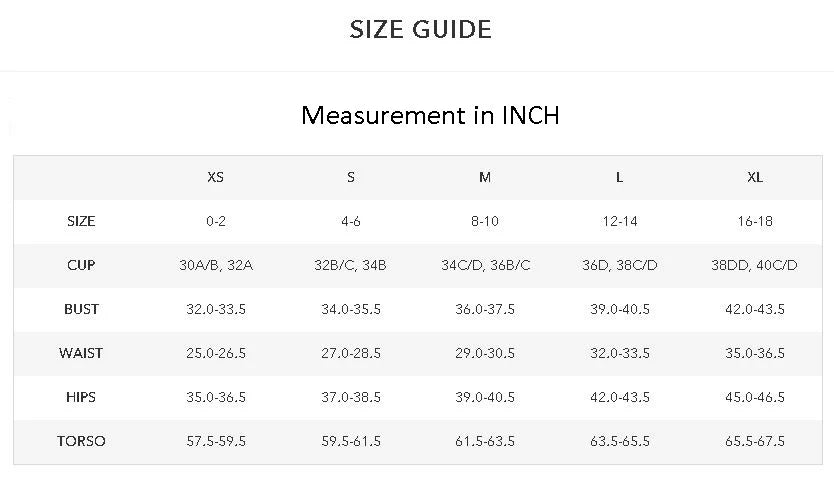Image resolution: width=834 pixels, height=489 pixels.
Task: Click the Measurement in INCH title
Action: tap(430, 115)
